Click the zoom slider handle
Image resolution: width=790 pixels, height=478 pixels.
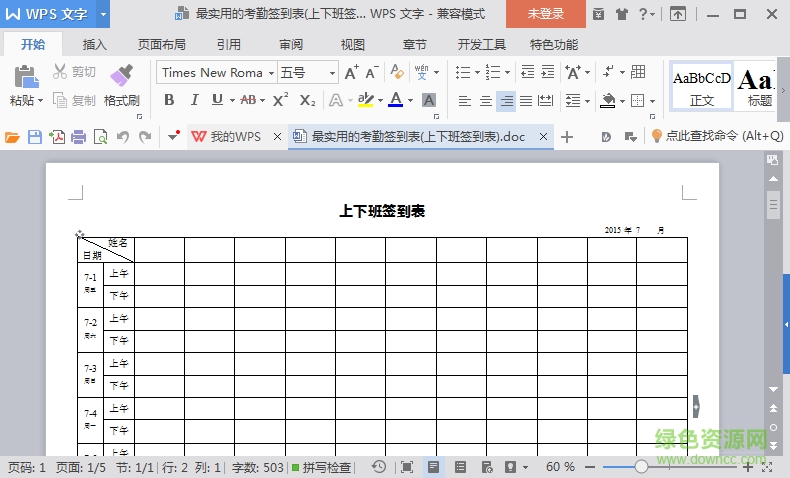click(x=641, y=467)
